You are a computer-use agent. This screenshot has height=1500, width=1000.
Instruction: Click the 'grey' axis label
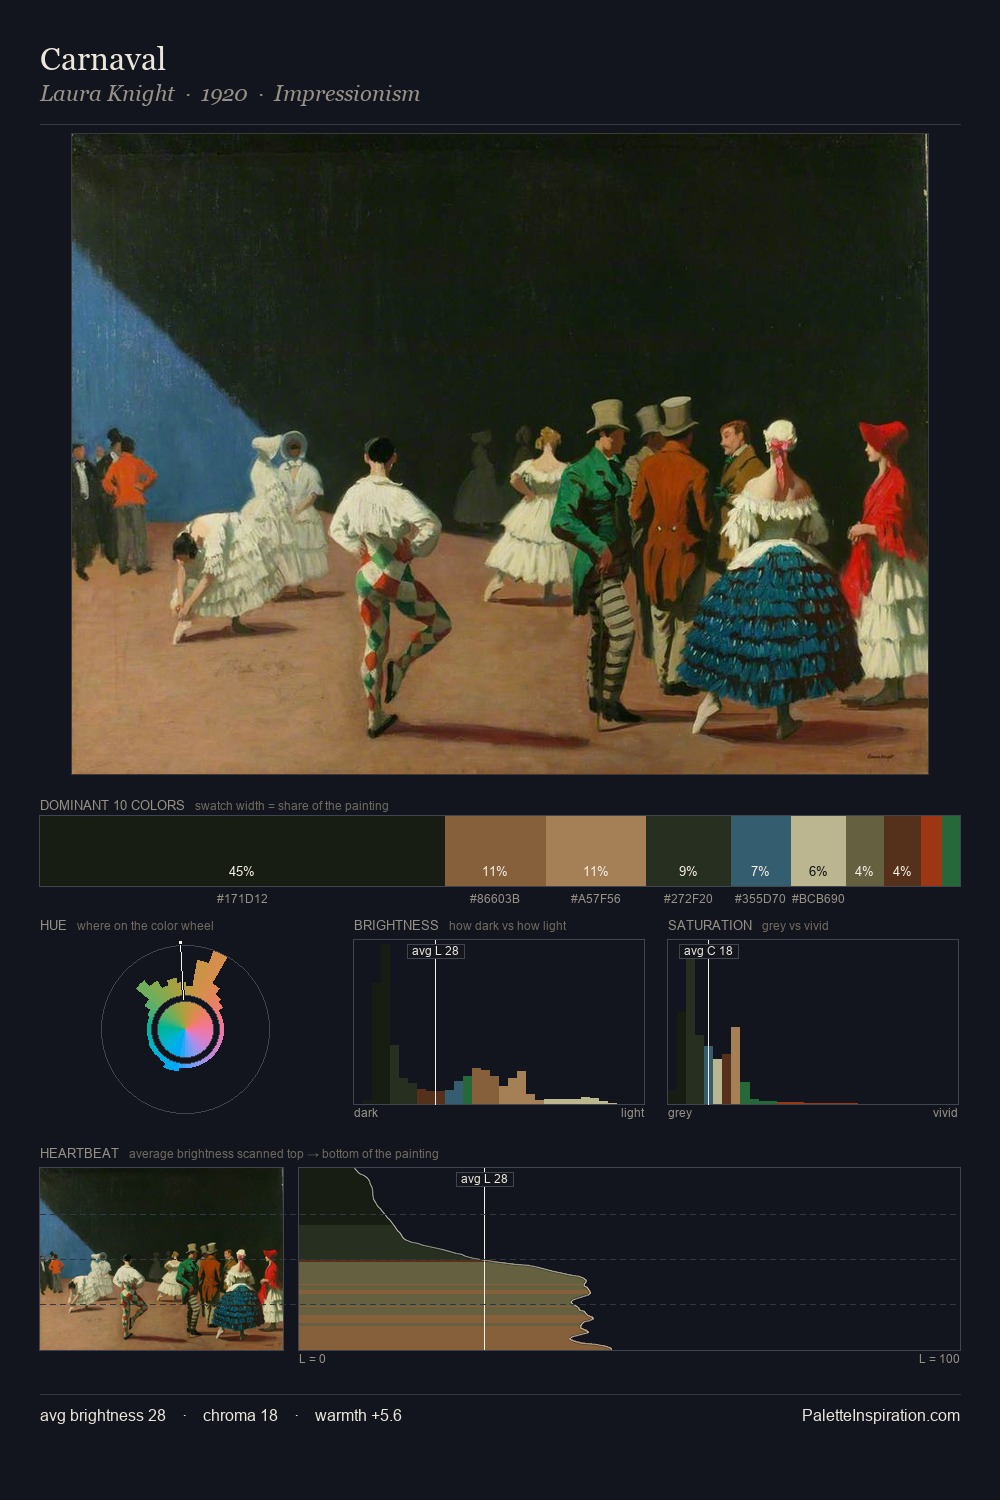point(680,1113)
